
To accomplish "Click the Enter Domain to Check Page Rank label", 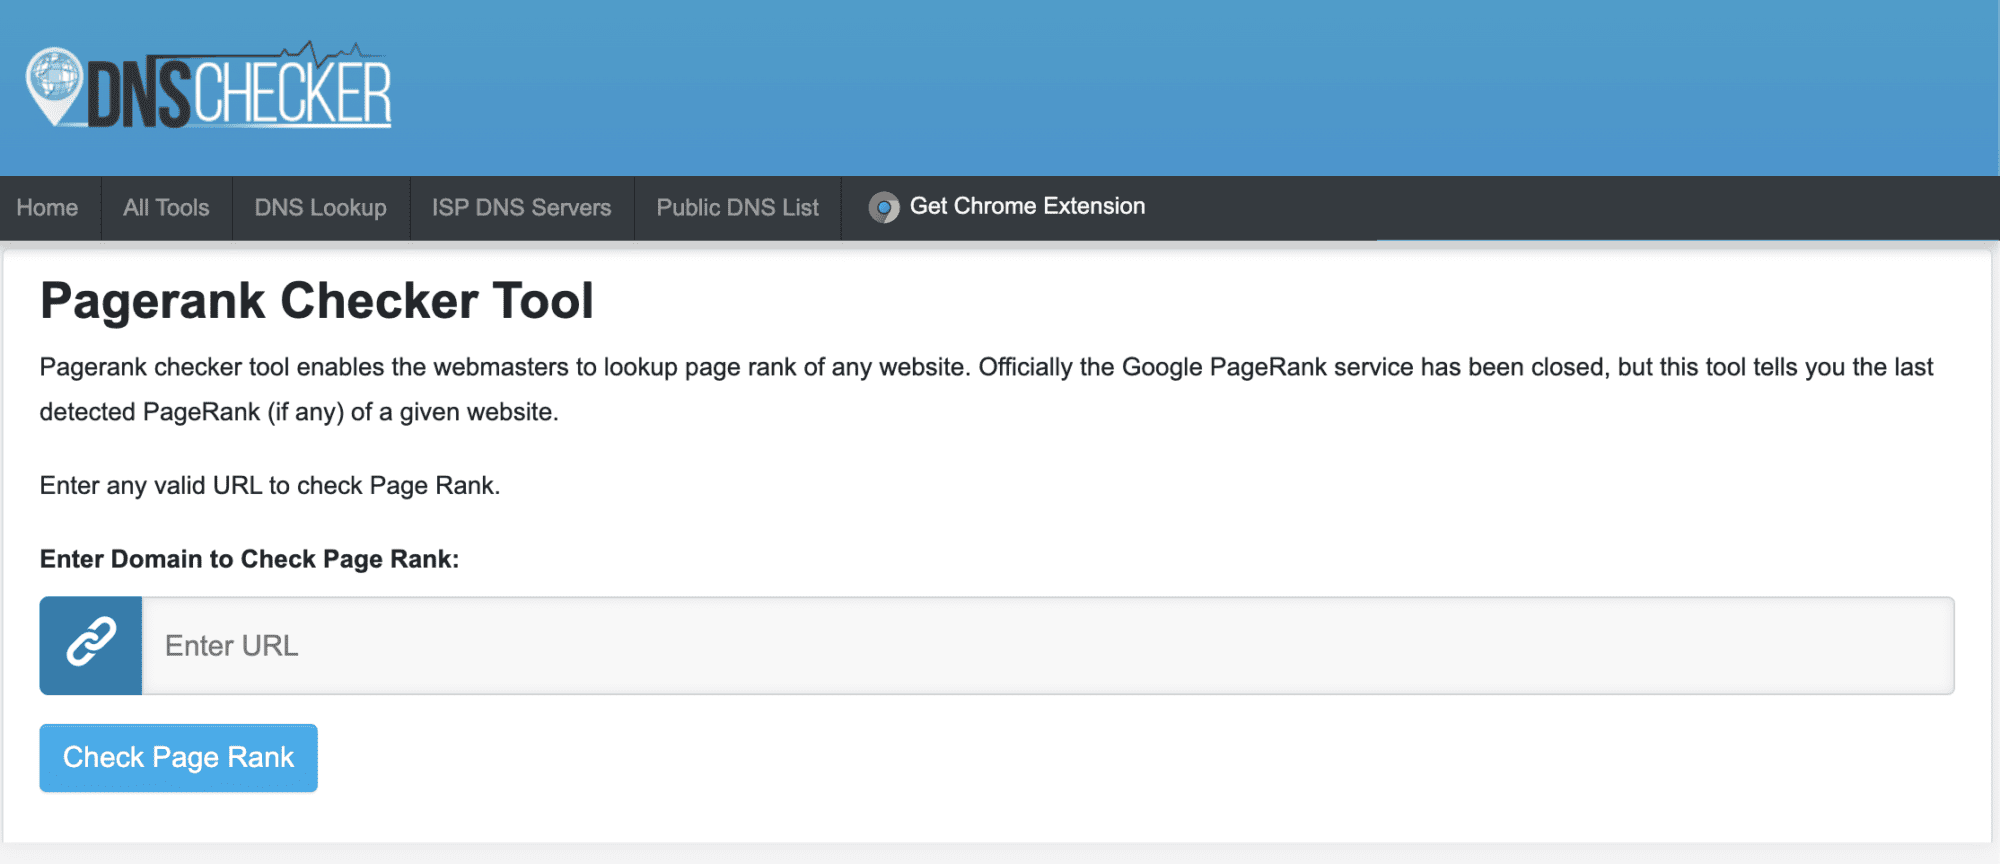I will [x=249, y=559].
